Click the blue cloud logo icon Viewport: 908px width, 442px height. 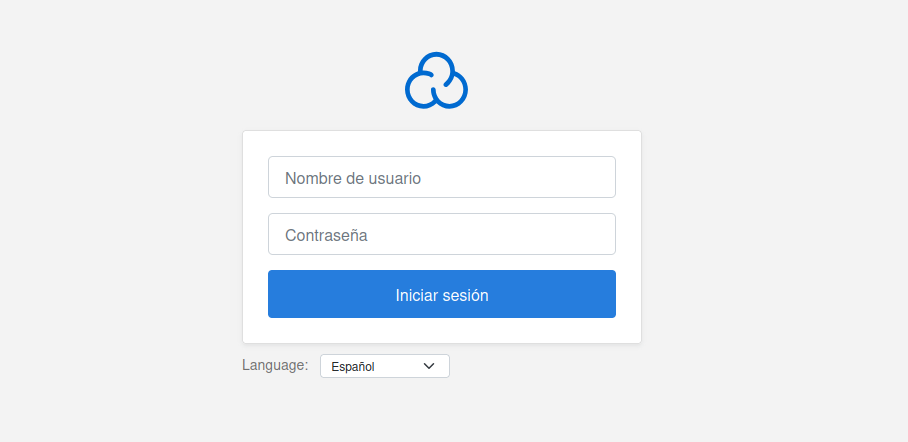(436, 80)
